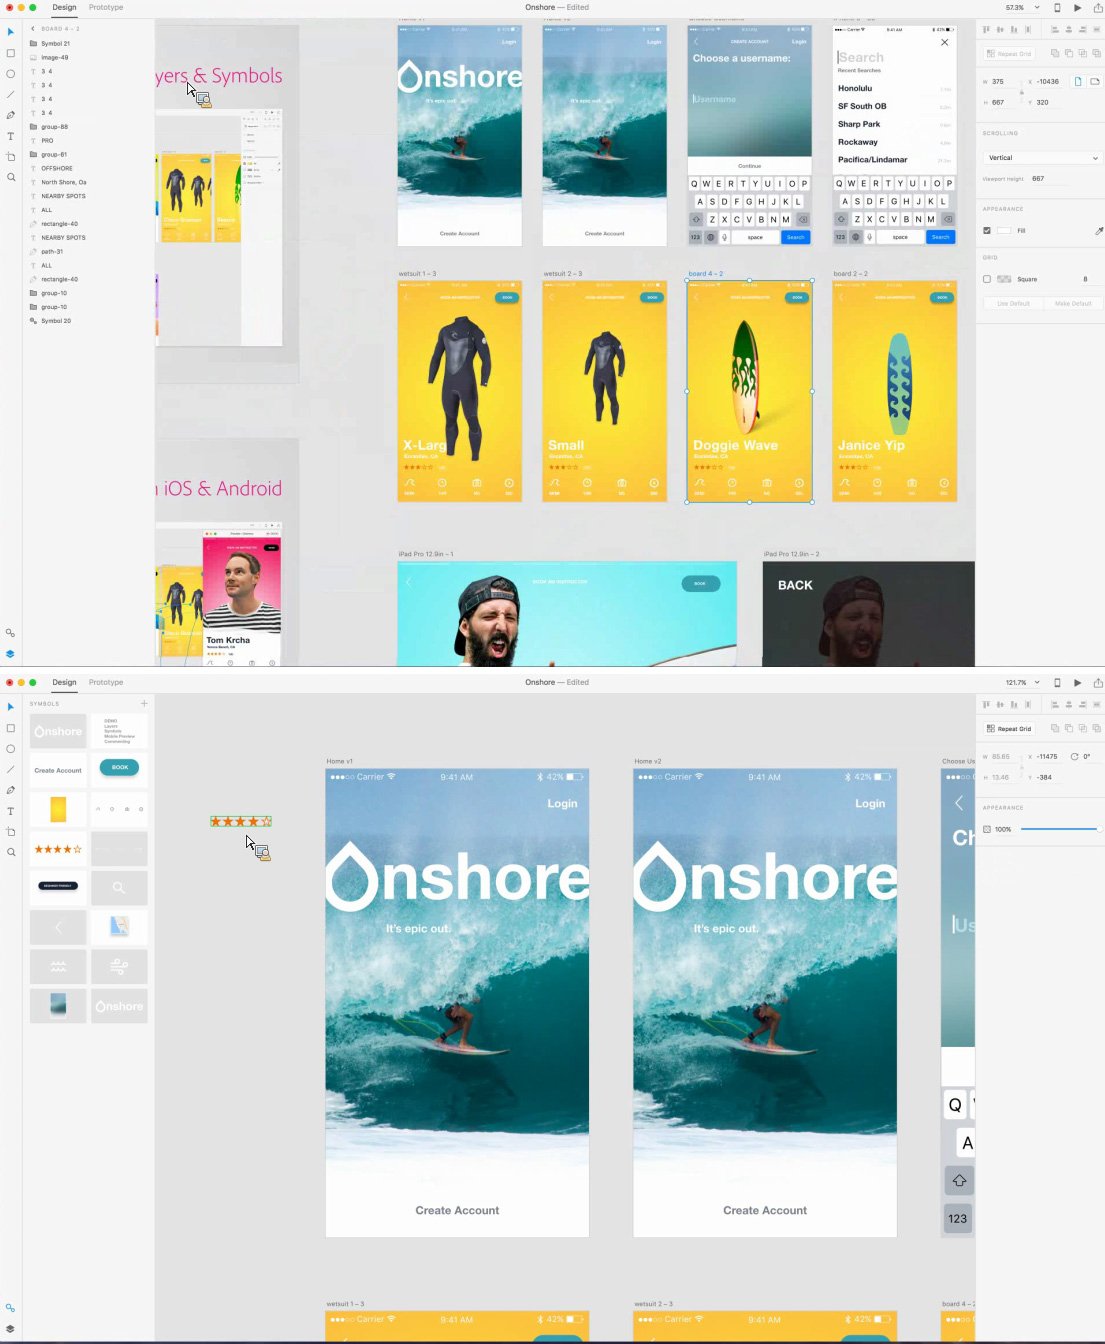Select the Create Account symbol thumbnail

[x=58, y=770]
